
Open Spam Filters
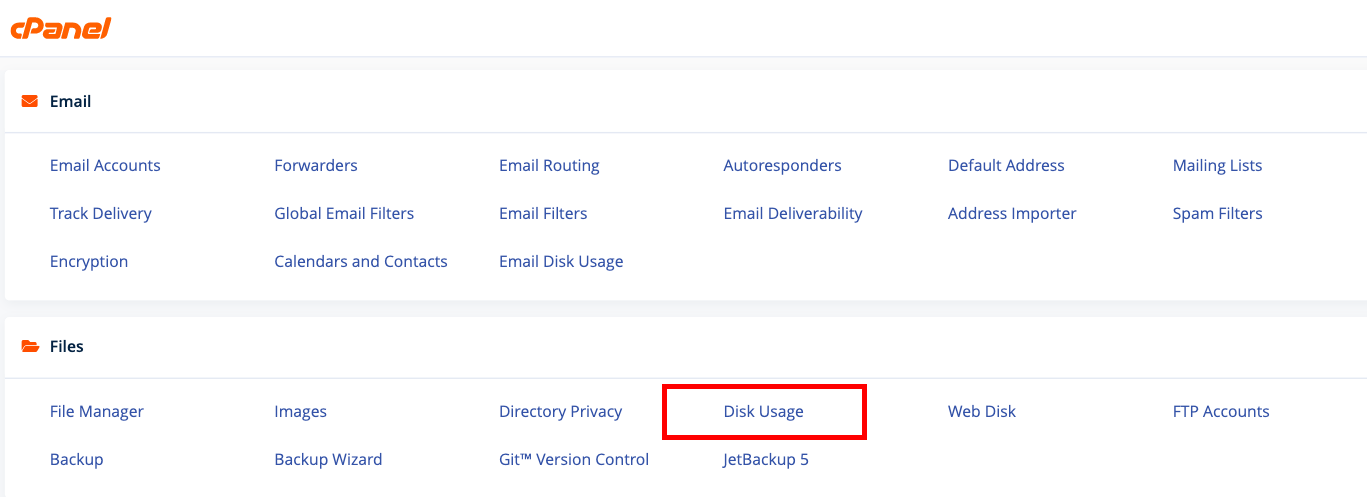point(1217,213)
